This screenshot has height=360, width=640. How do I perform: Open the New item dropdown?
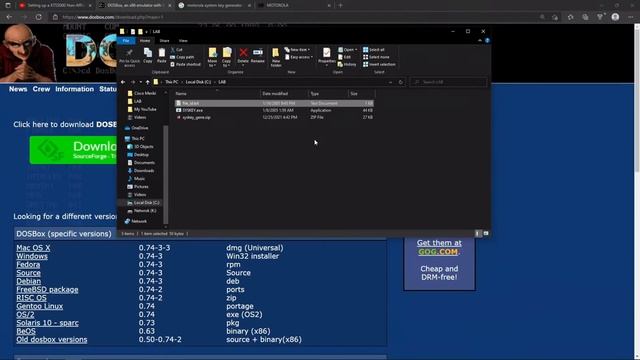click(297, 50)
